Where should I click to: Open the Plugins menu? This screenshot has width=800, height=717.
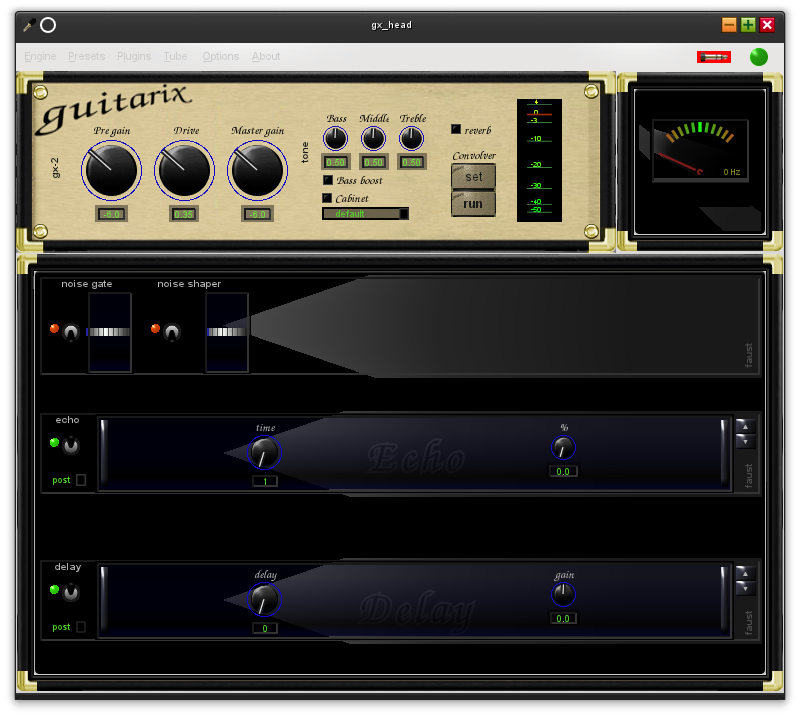pos(133,56)
